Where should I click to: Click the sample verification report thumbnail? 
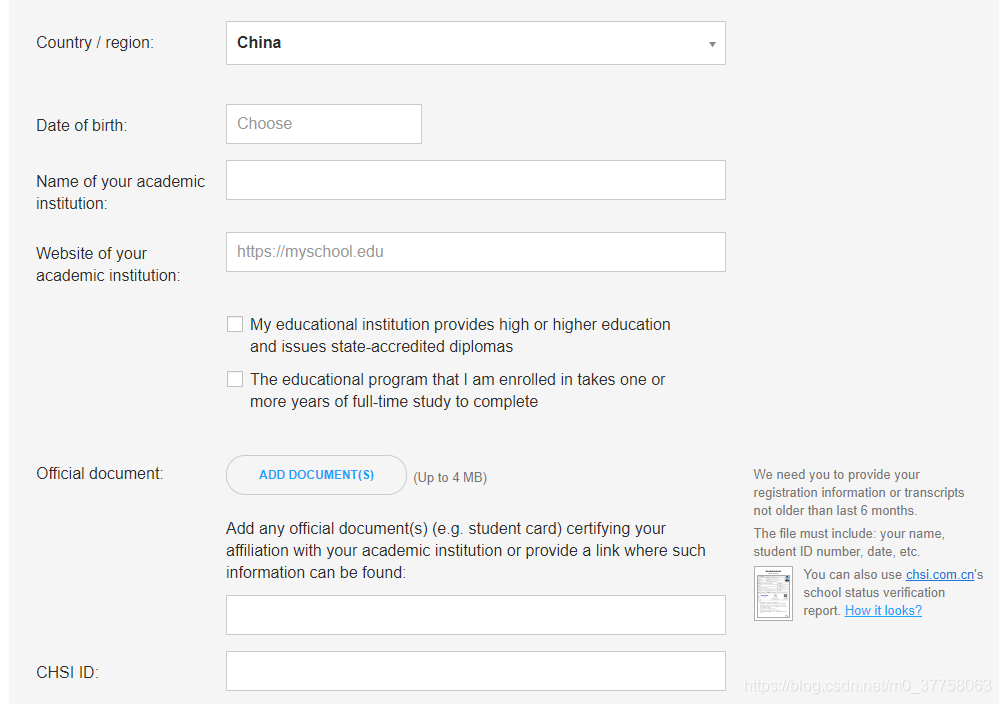coord(773,593)
